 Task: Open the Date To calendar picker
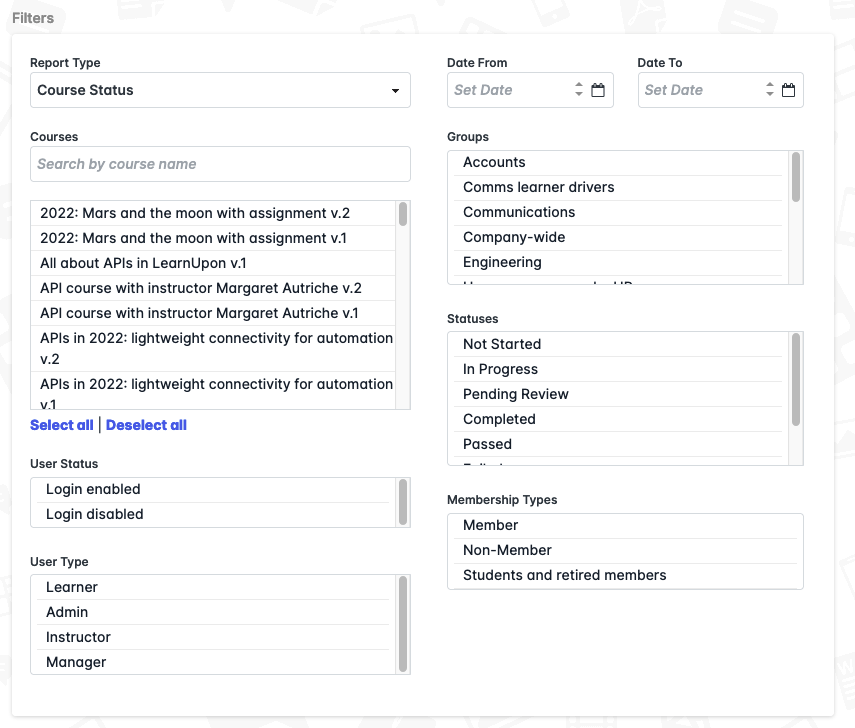(x=788, y=90)
